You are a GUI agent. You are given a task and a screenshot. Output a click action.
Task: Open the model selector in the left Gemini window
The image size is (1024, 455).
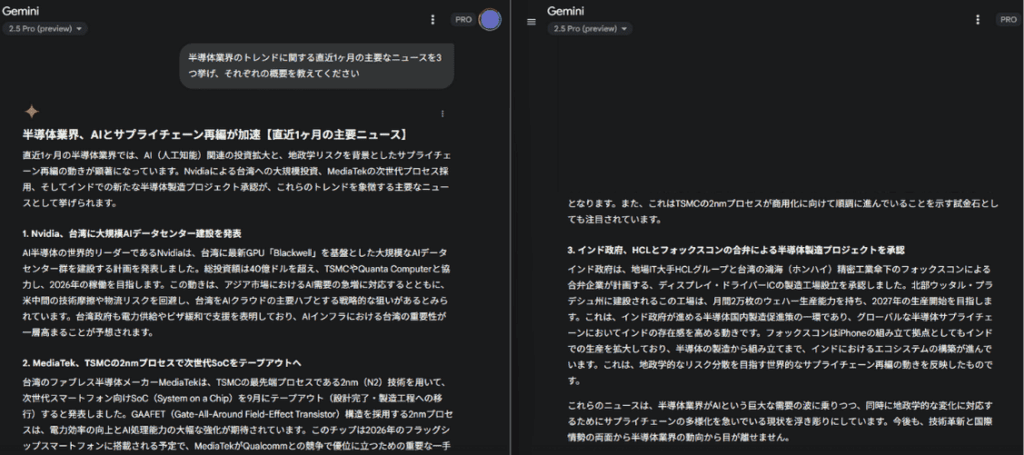[x=44, y=29]
